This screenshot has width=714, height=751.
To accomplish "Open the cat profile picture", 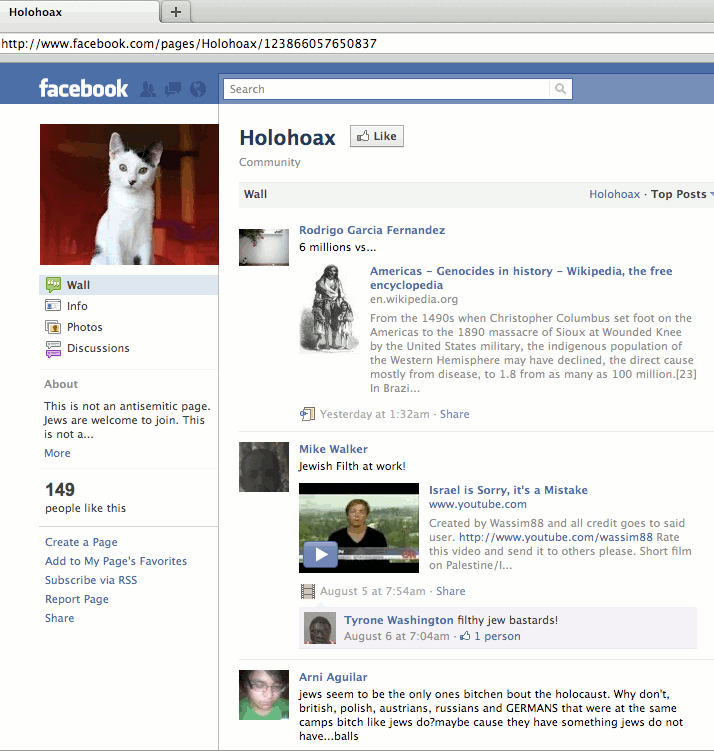I will point(129,194).
